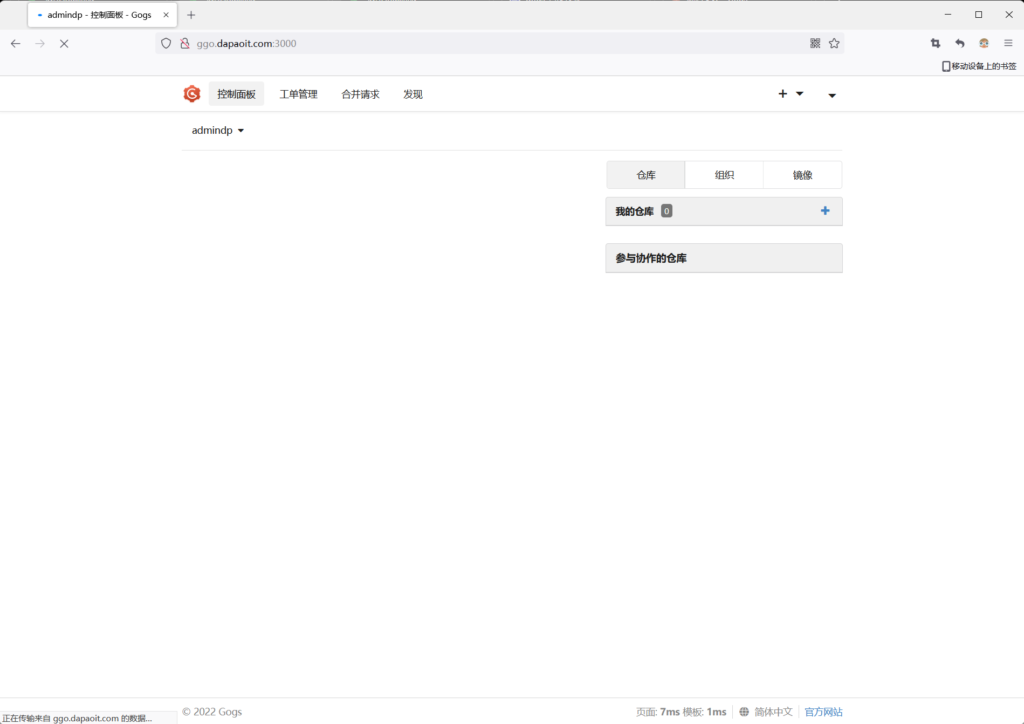Expand the plus create dropdown in navbar
This screenshot has height=724, width=1024.
coord(790,94)
